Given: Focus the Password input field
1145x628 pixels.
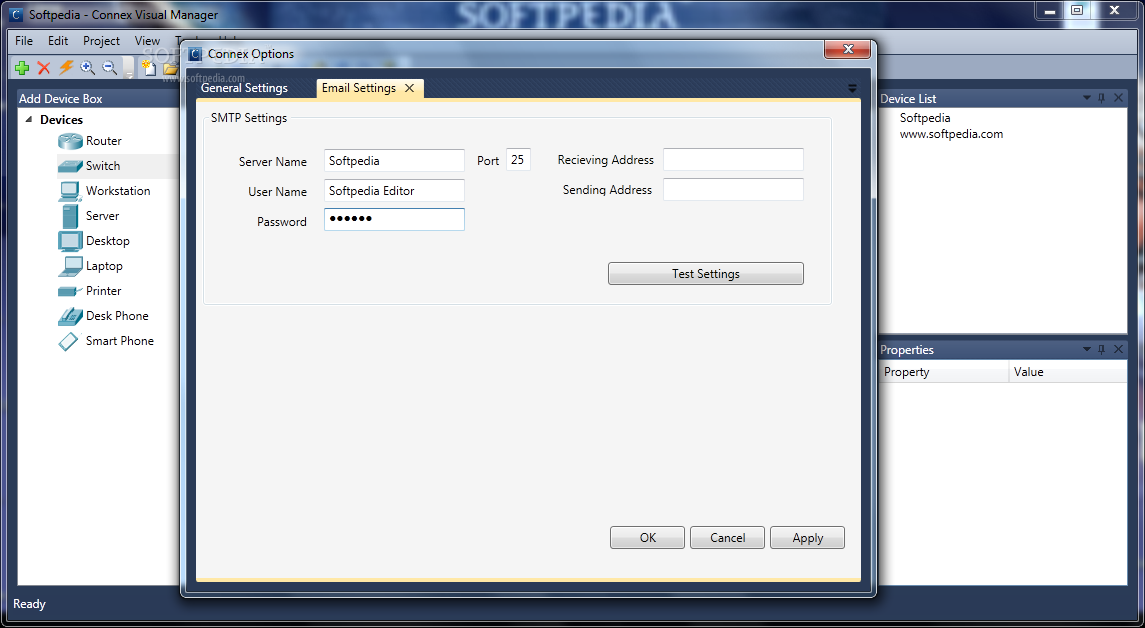Looking at the screenshot, I should [x=394, y=219].
